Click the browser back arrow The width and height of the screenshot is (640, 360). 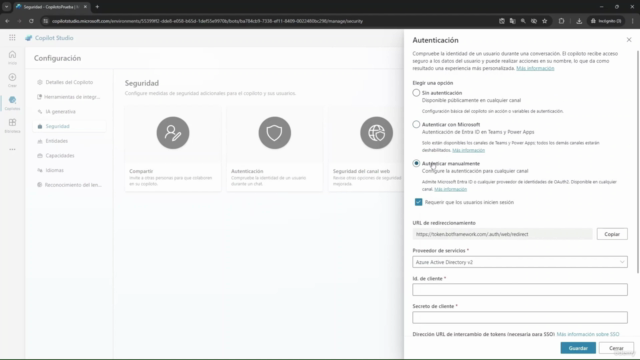point(7,21)
